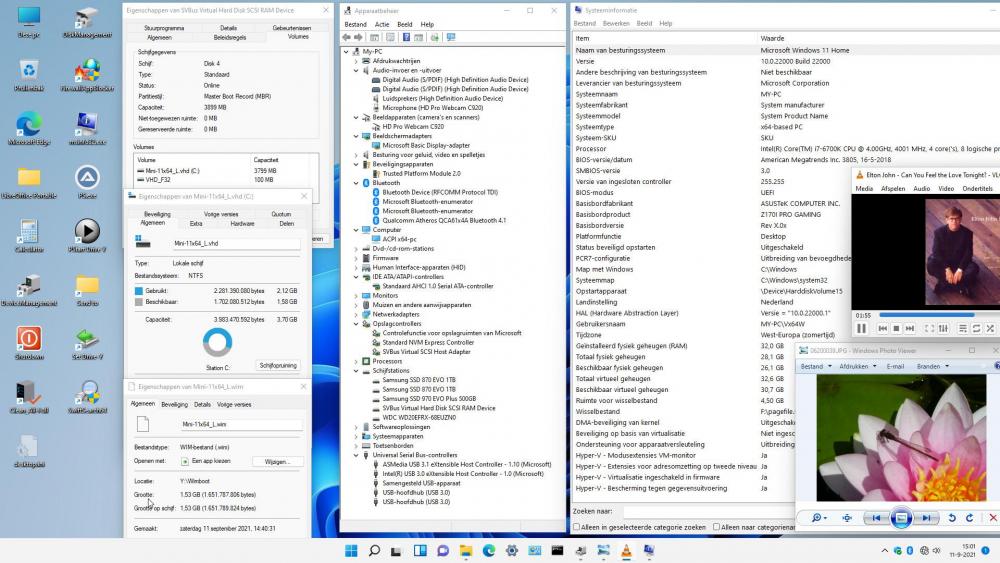Rotate the photo clockwise in Photo Viewer
Screen dimensions: 1000x563
point(971,517)
